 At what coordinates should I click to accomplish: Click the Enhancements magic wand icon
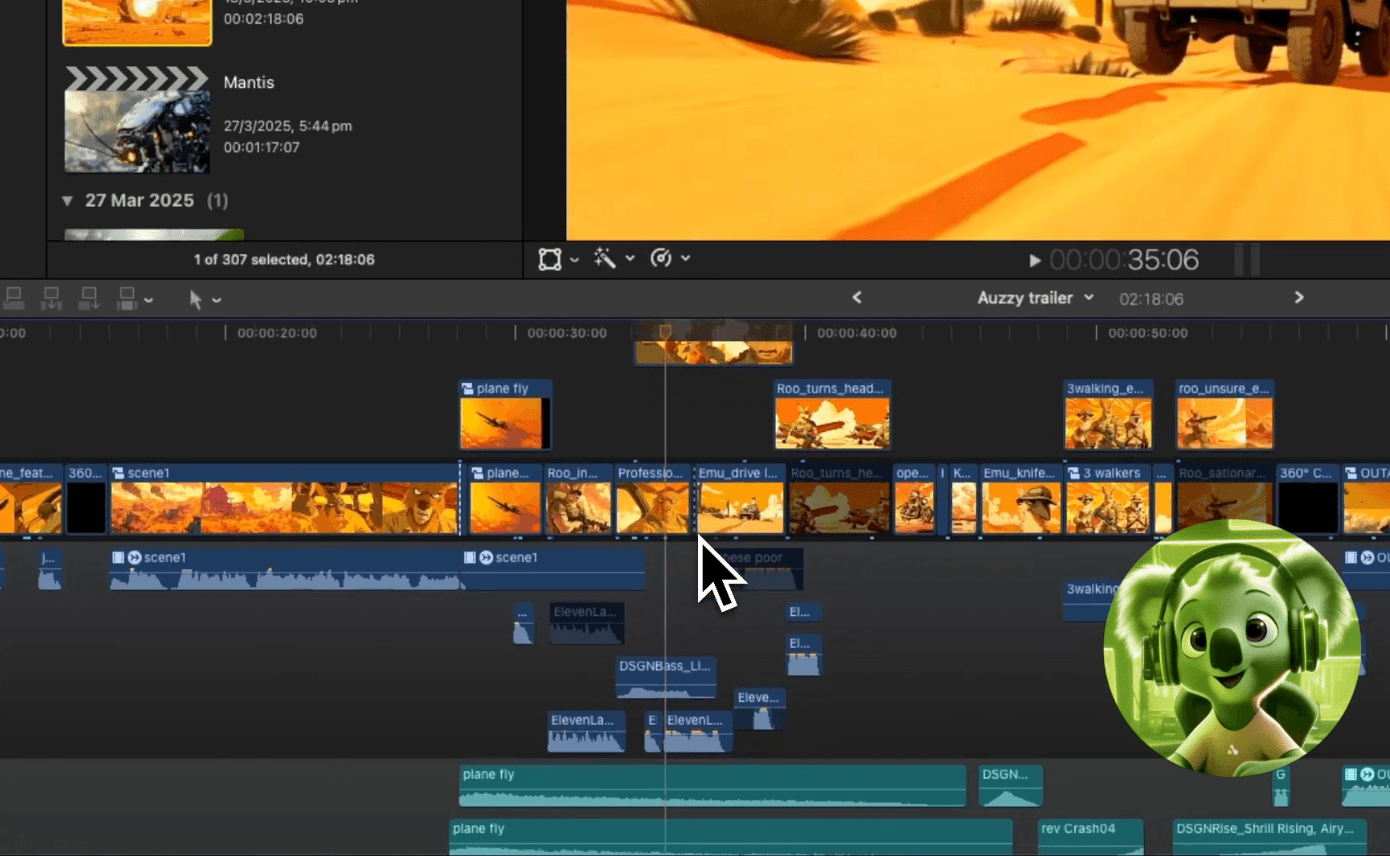606,258
